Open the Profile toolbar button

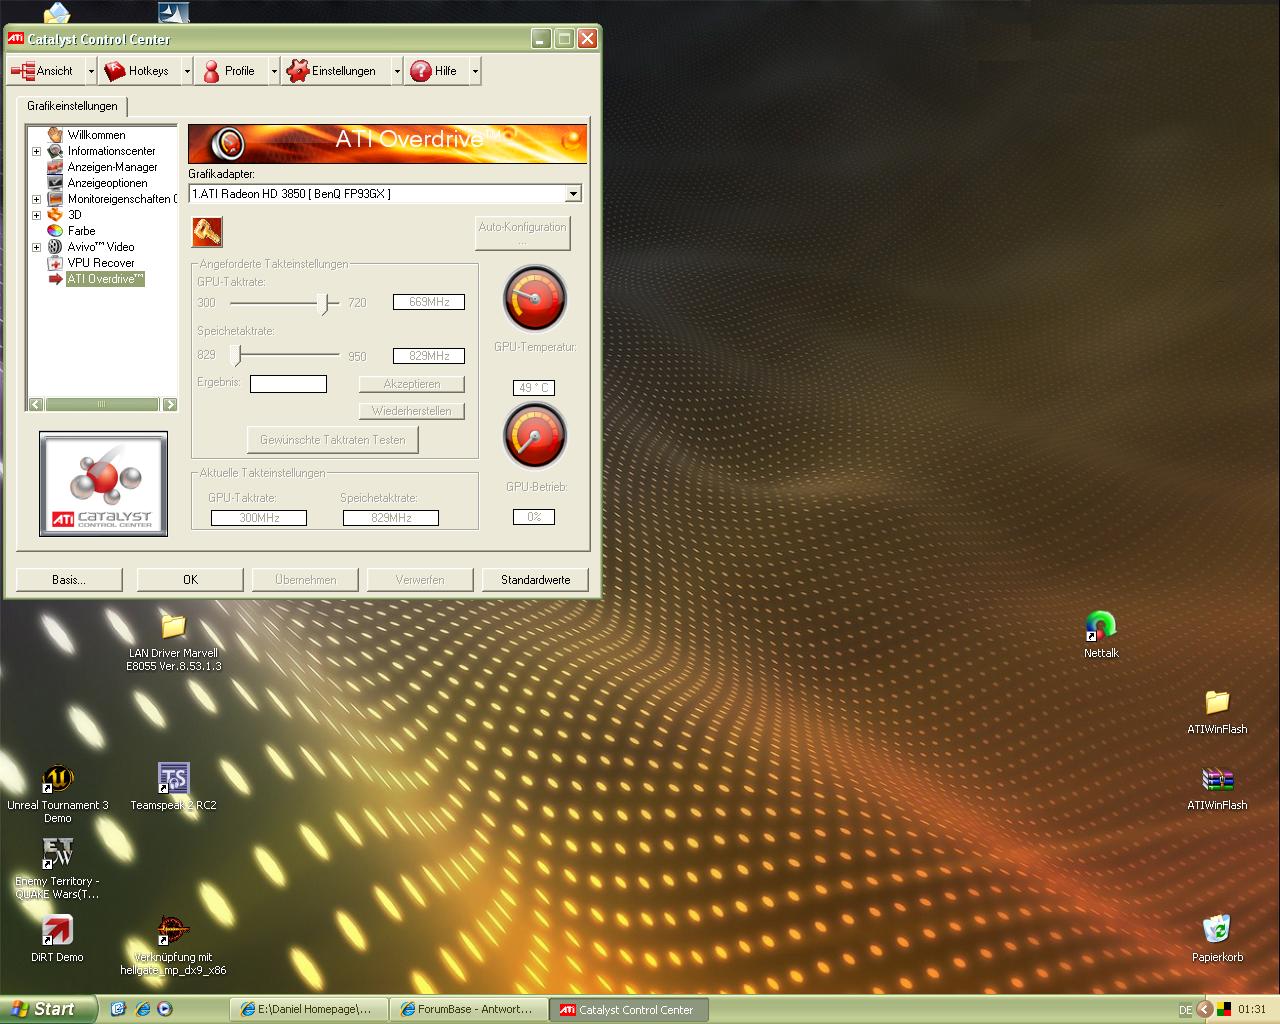click(x=230, y=71)
